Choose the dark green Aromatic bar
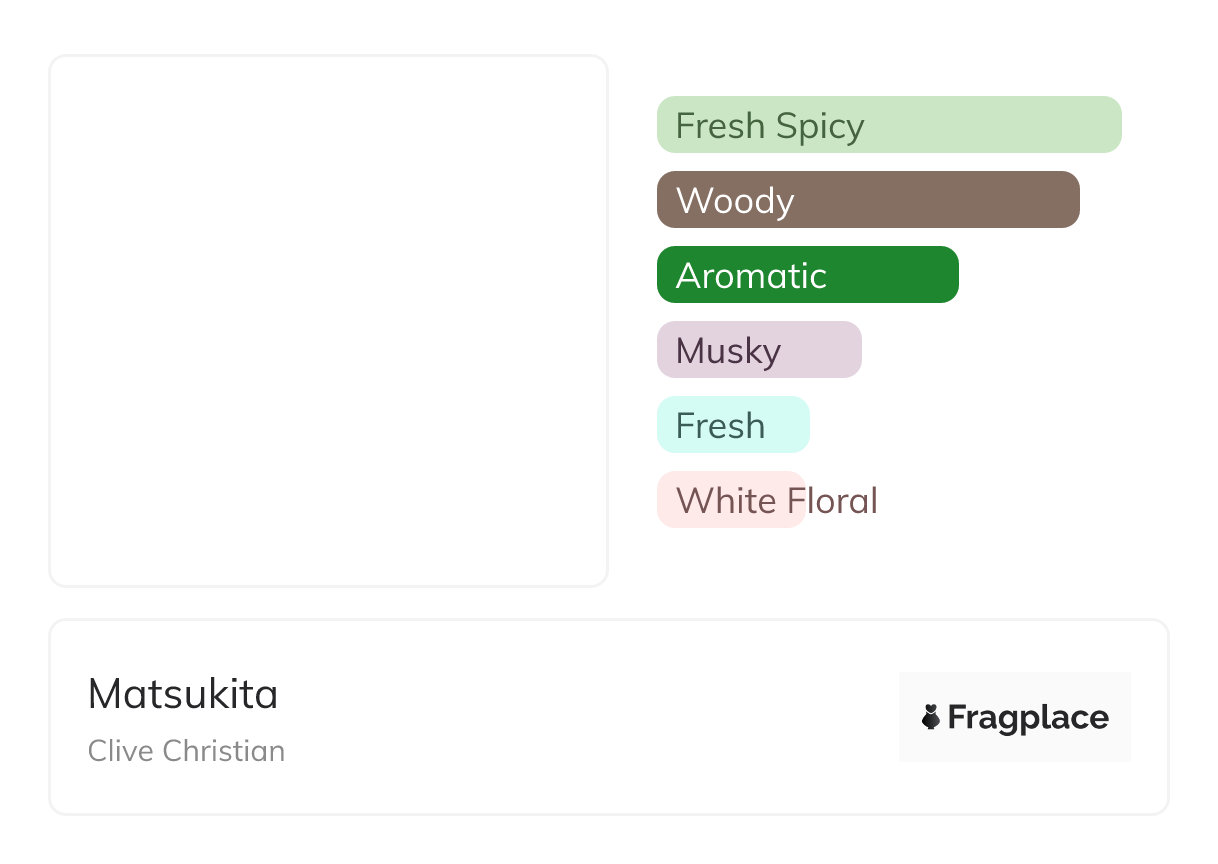The width and height of the screenshot is (1218, 864). [808, 275]
